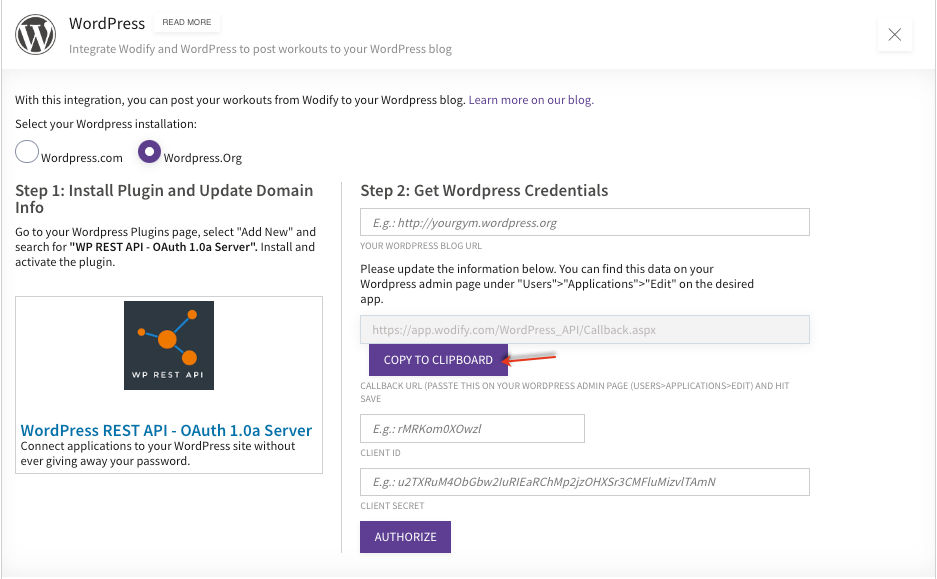The image size is (937, 579).
Task: Click the 'Step 1: Install Plugin and Update Domain Info' heading
Action: (164, 199)
